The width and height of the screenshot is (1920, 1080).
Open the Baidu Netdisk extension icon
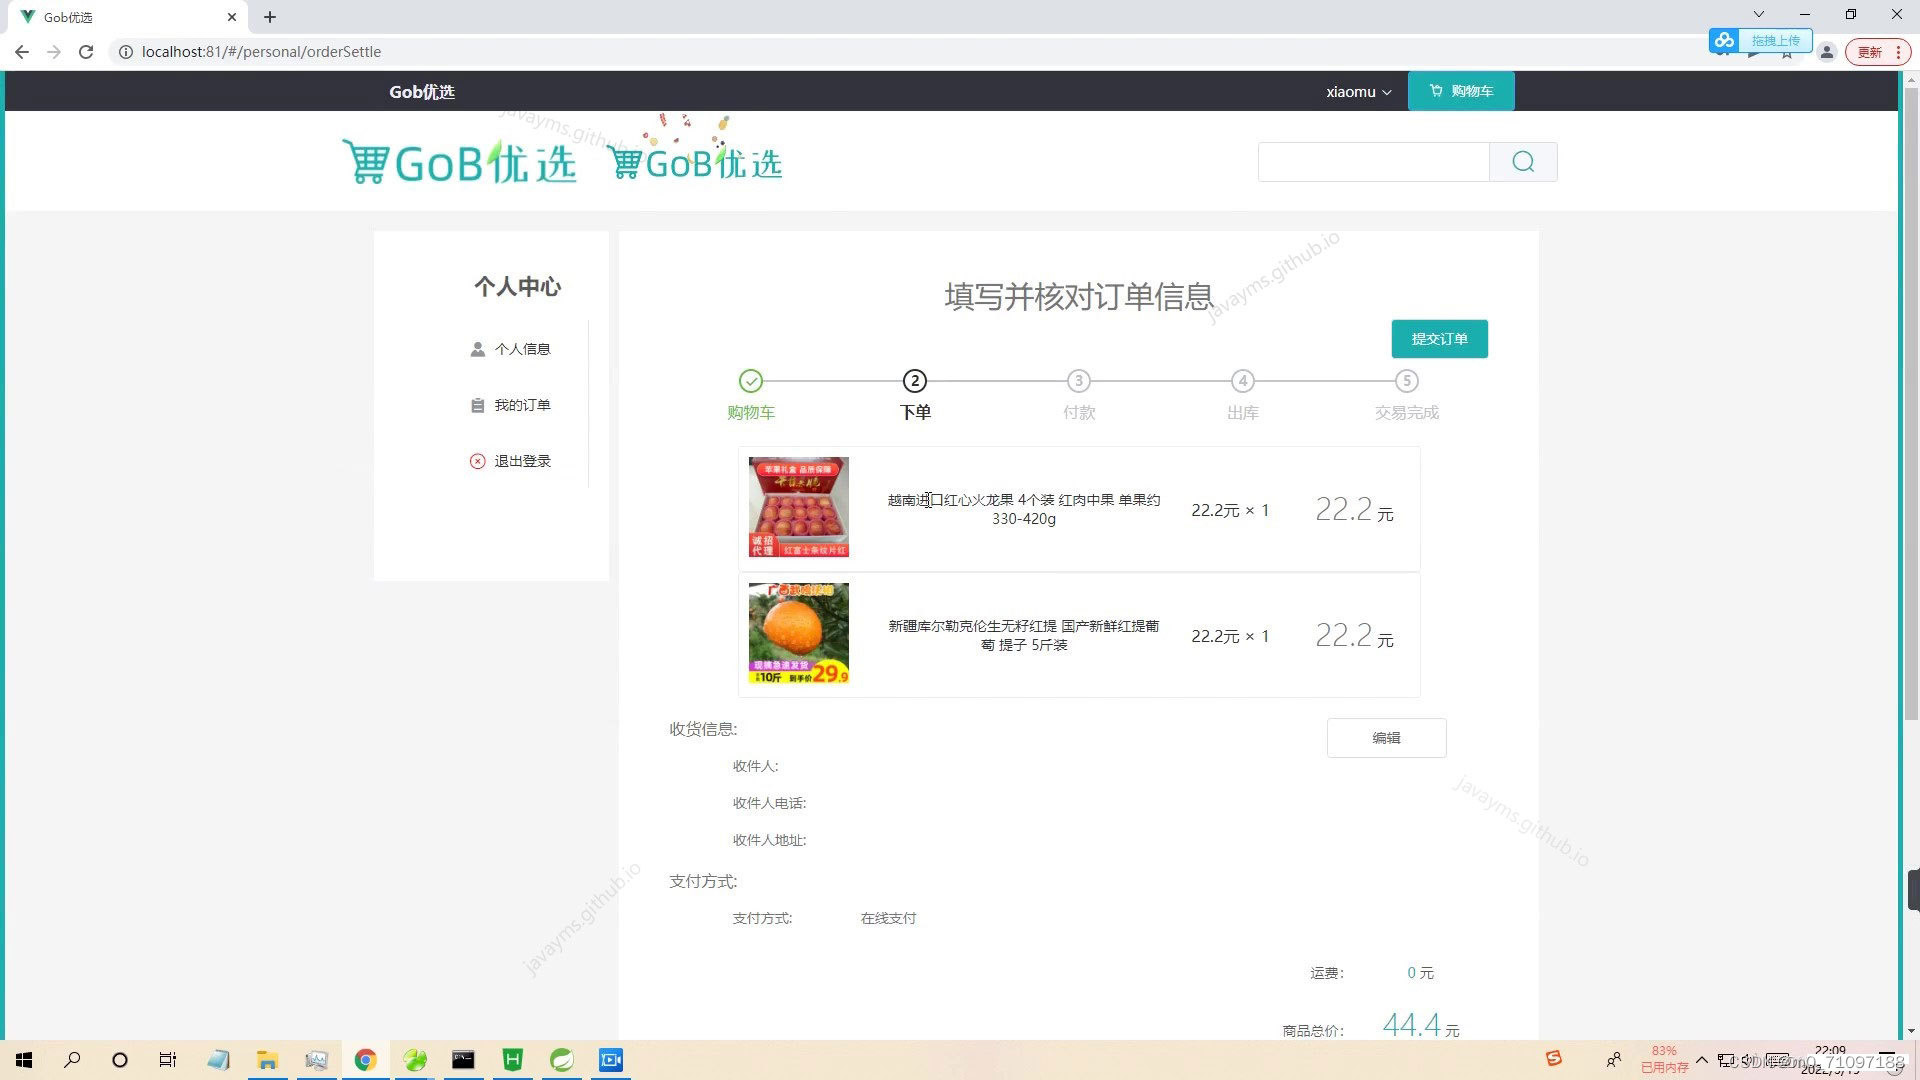coord(1724,40)
